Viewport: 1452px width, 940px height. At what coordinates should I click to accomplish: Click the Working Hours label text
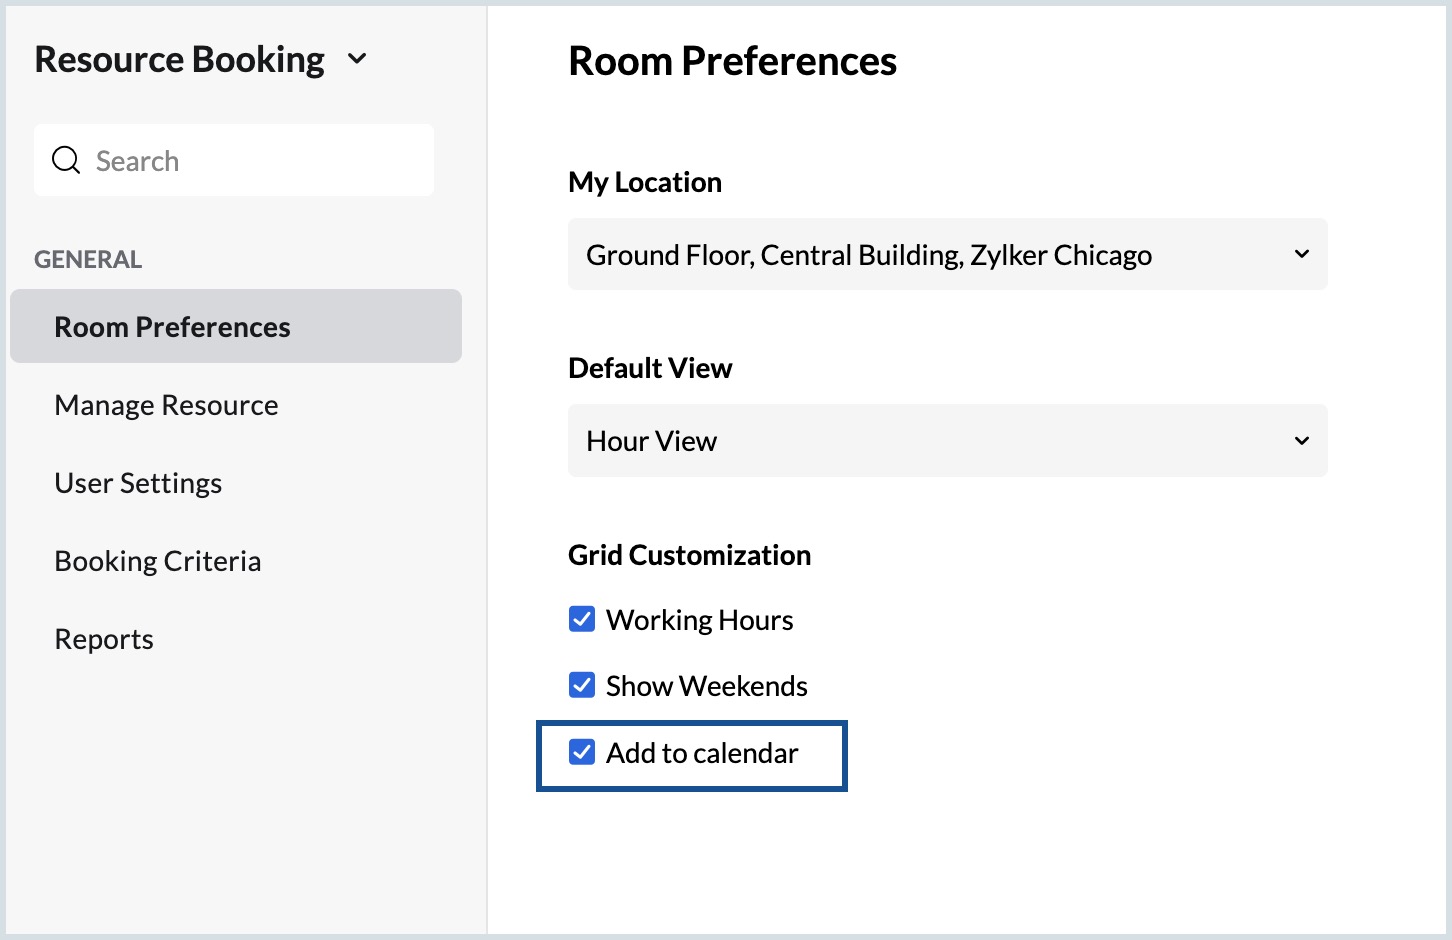point(699,620)
